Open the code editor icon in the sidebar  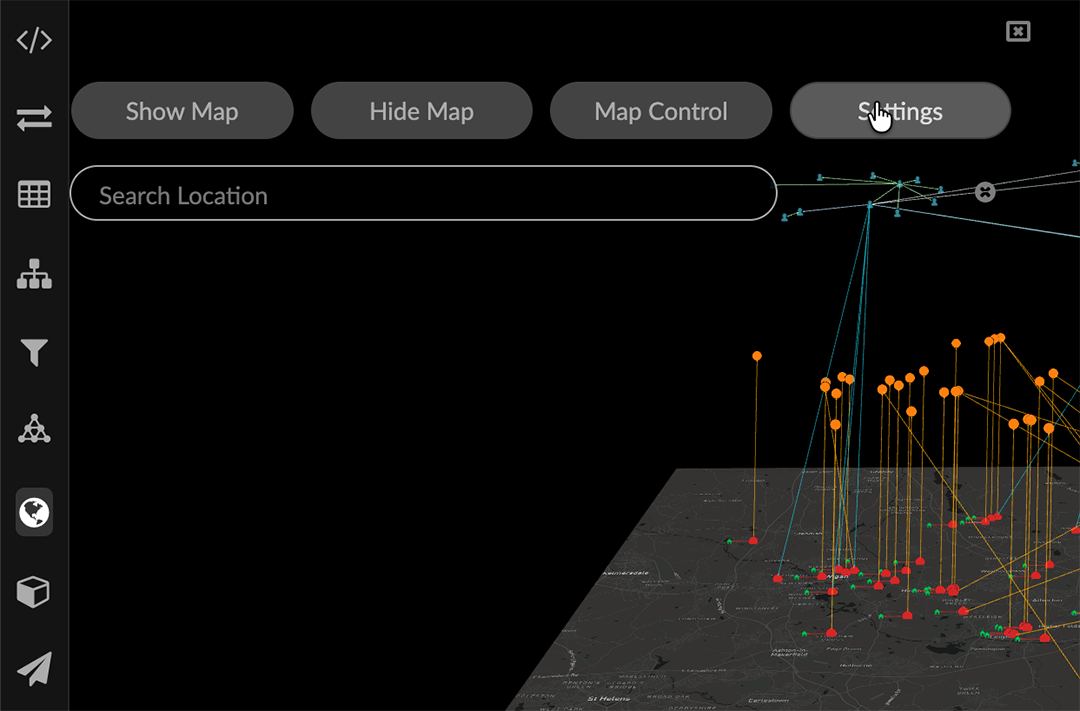[x=34, y=41]
